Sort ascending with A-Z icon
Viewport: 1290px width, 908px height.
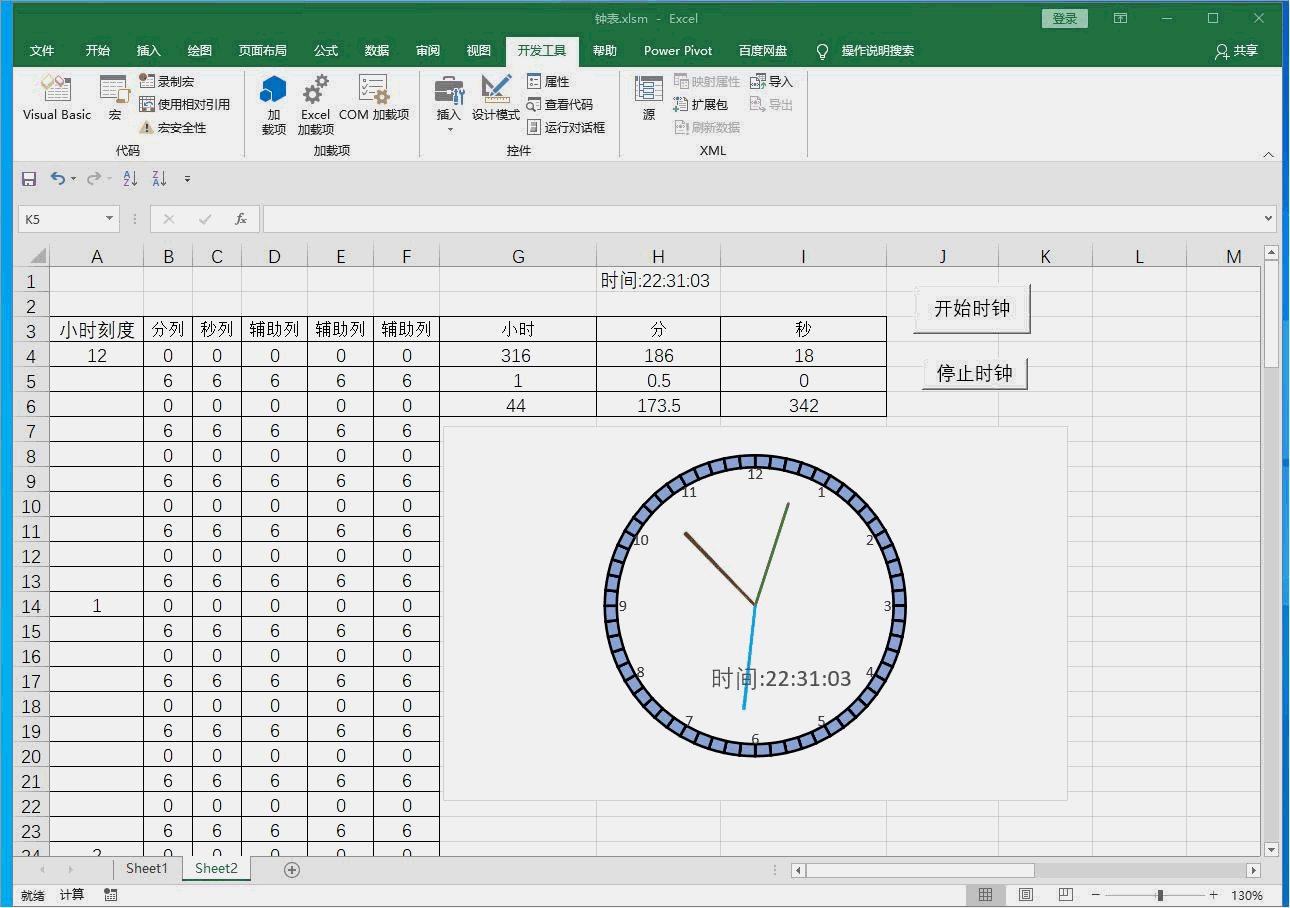pyautogui.click(x=130, y=179)
